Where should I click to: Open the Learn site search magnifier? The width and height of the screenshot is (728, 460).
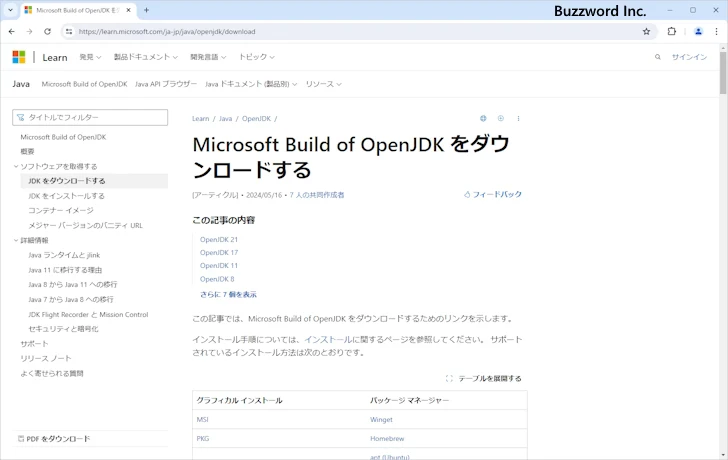click(657, 57)
